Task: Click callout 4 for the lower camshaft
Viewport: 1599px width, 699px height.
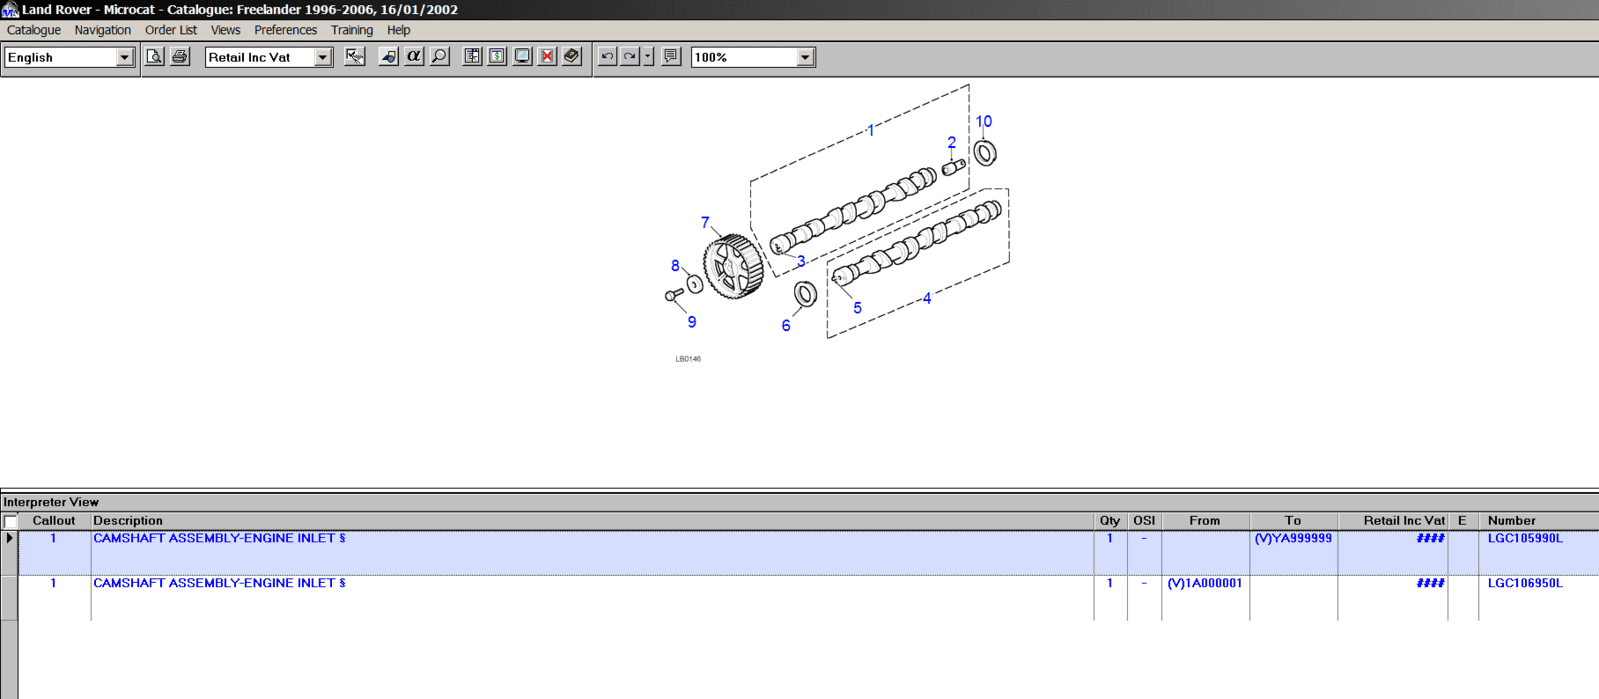Action: (x=927, y=298)
